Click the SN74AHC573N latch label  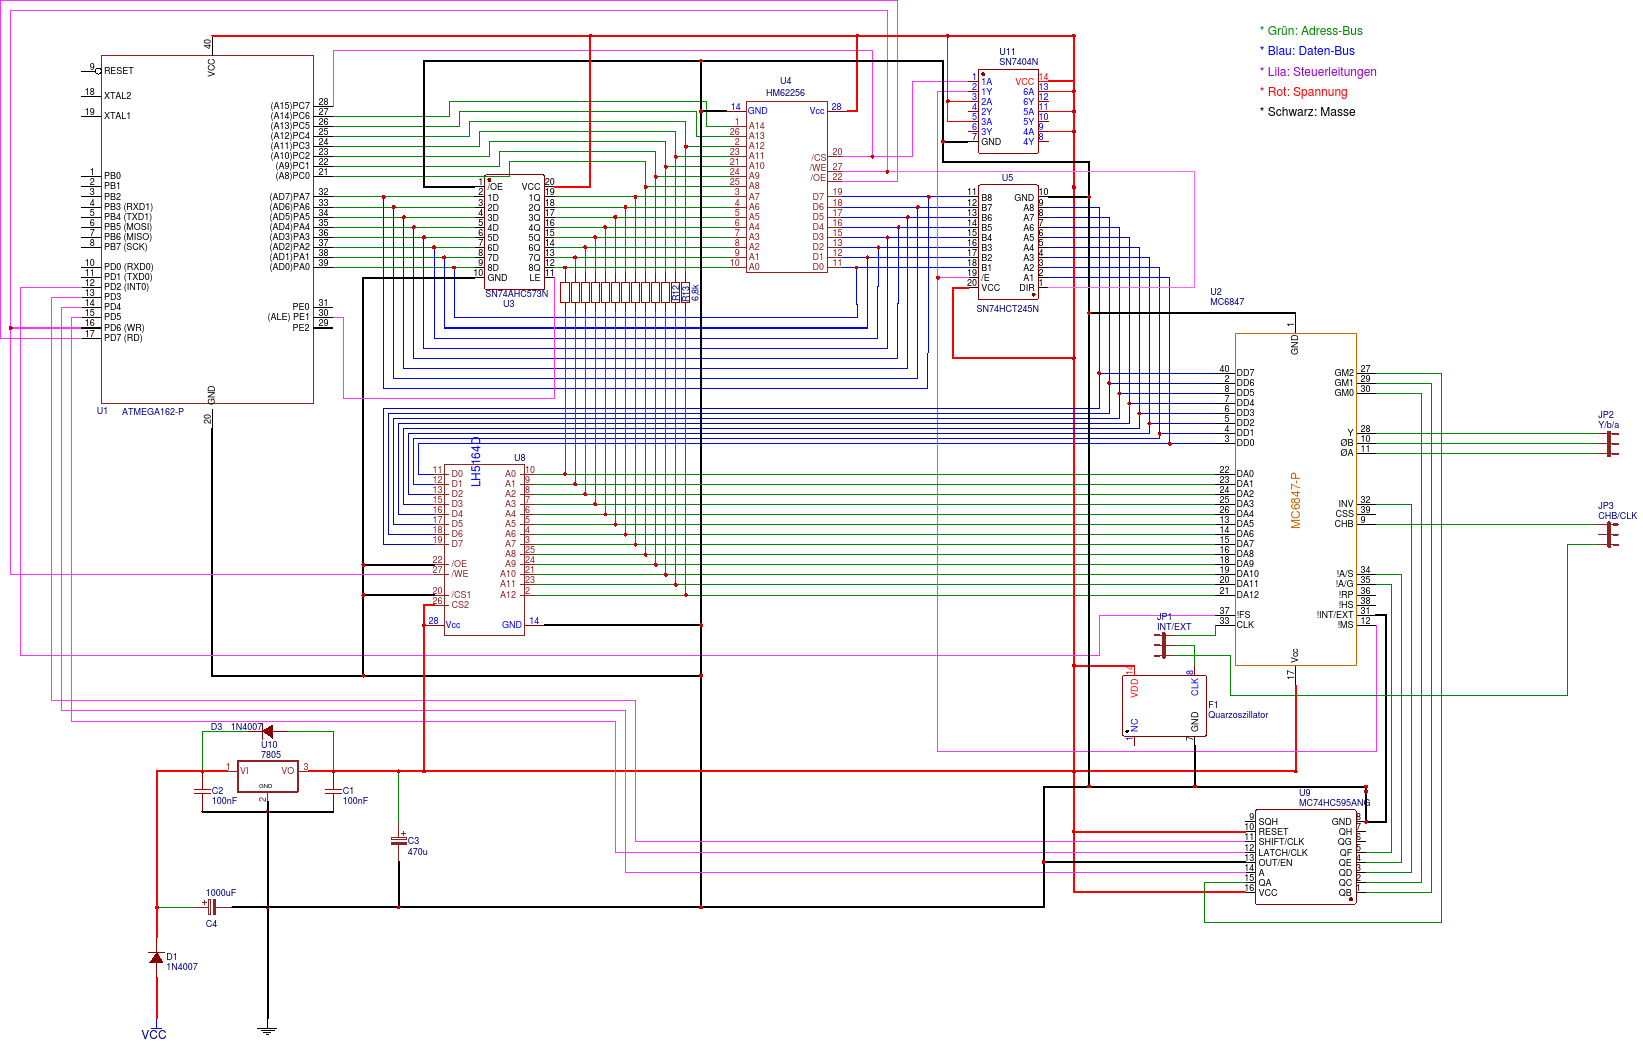(516, 294)
